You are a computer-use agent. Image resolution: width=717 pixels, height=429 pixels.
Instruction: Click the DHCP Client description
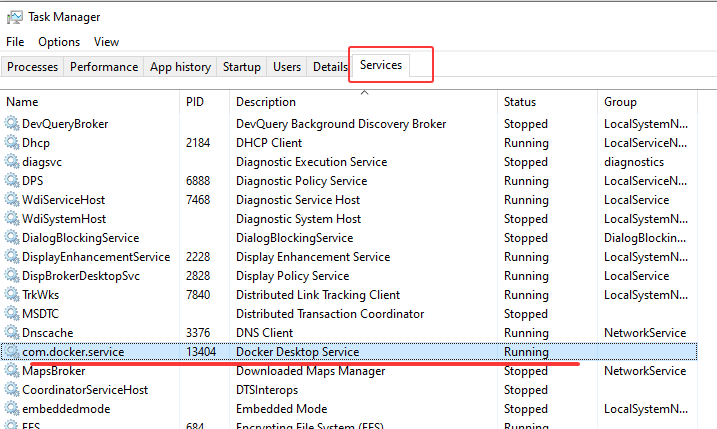pyautogui.click(x=269, y=143)
